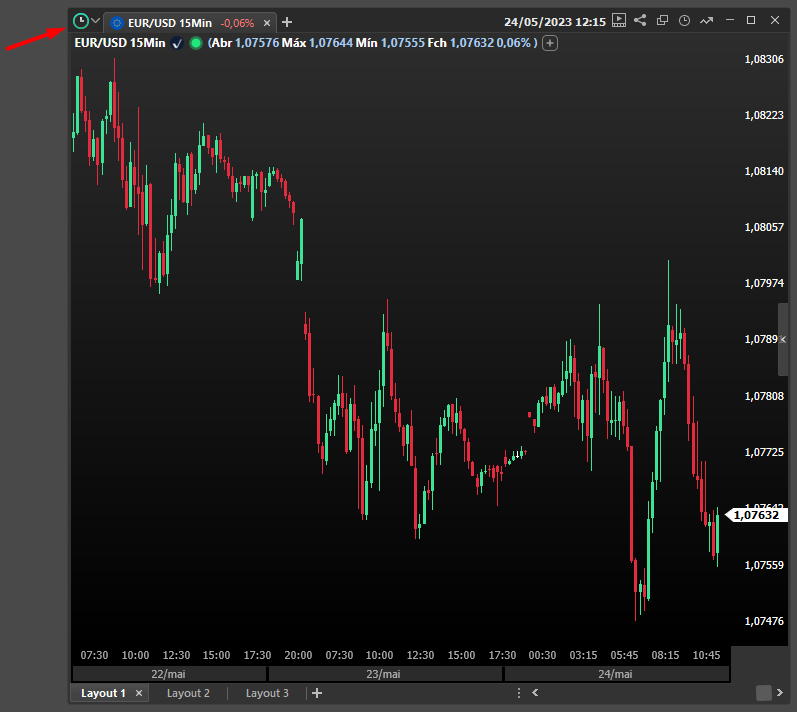Screen dimensions: 797x712
Task: Open the three-dot layouts options menu
Action: click(518, 693)
